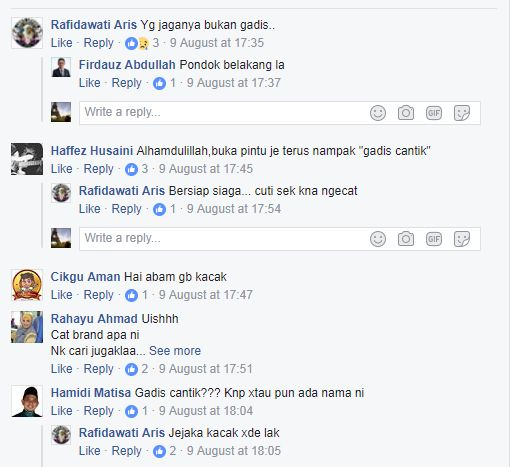Open emoji picker in first reply box
The width and height of the screenshot is (510, 467).
378,113
